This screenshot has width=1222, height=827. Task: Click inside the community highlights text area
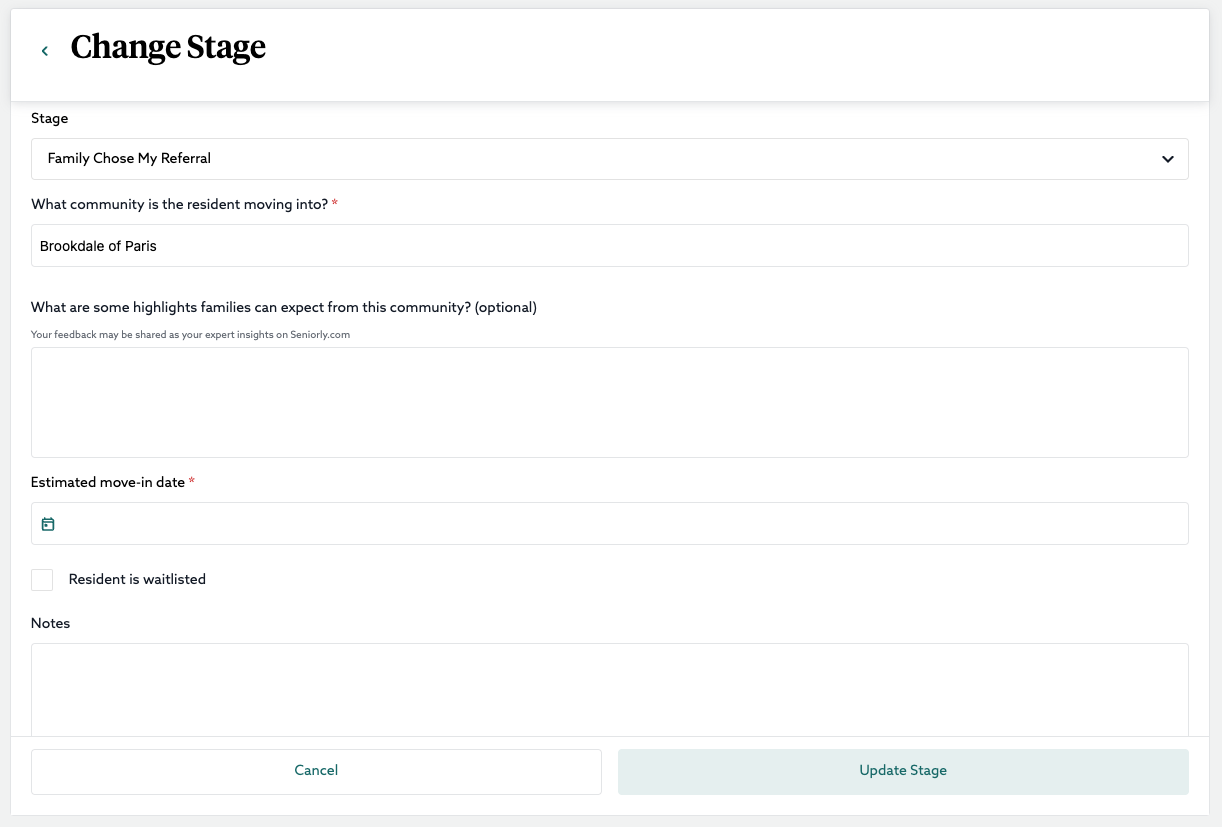[609, 402]
